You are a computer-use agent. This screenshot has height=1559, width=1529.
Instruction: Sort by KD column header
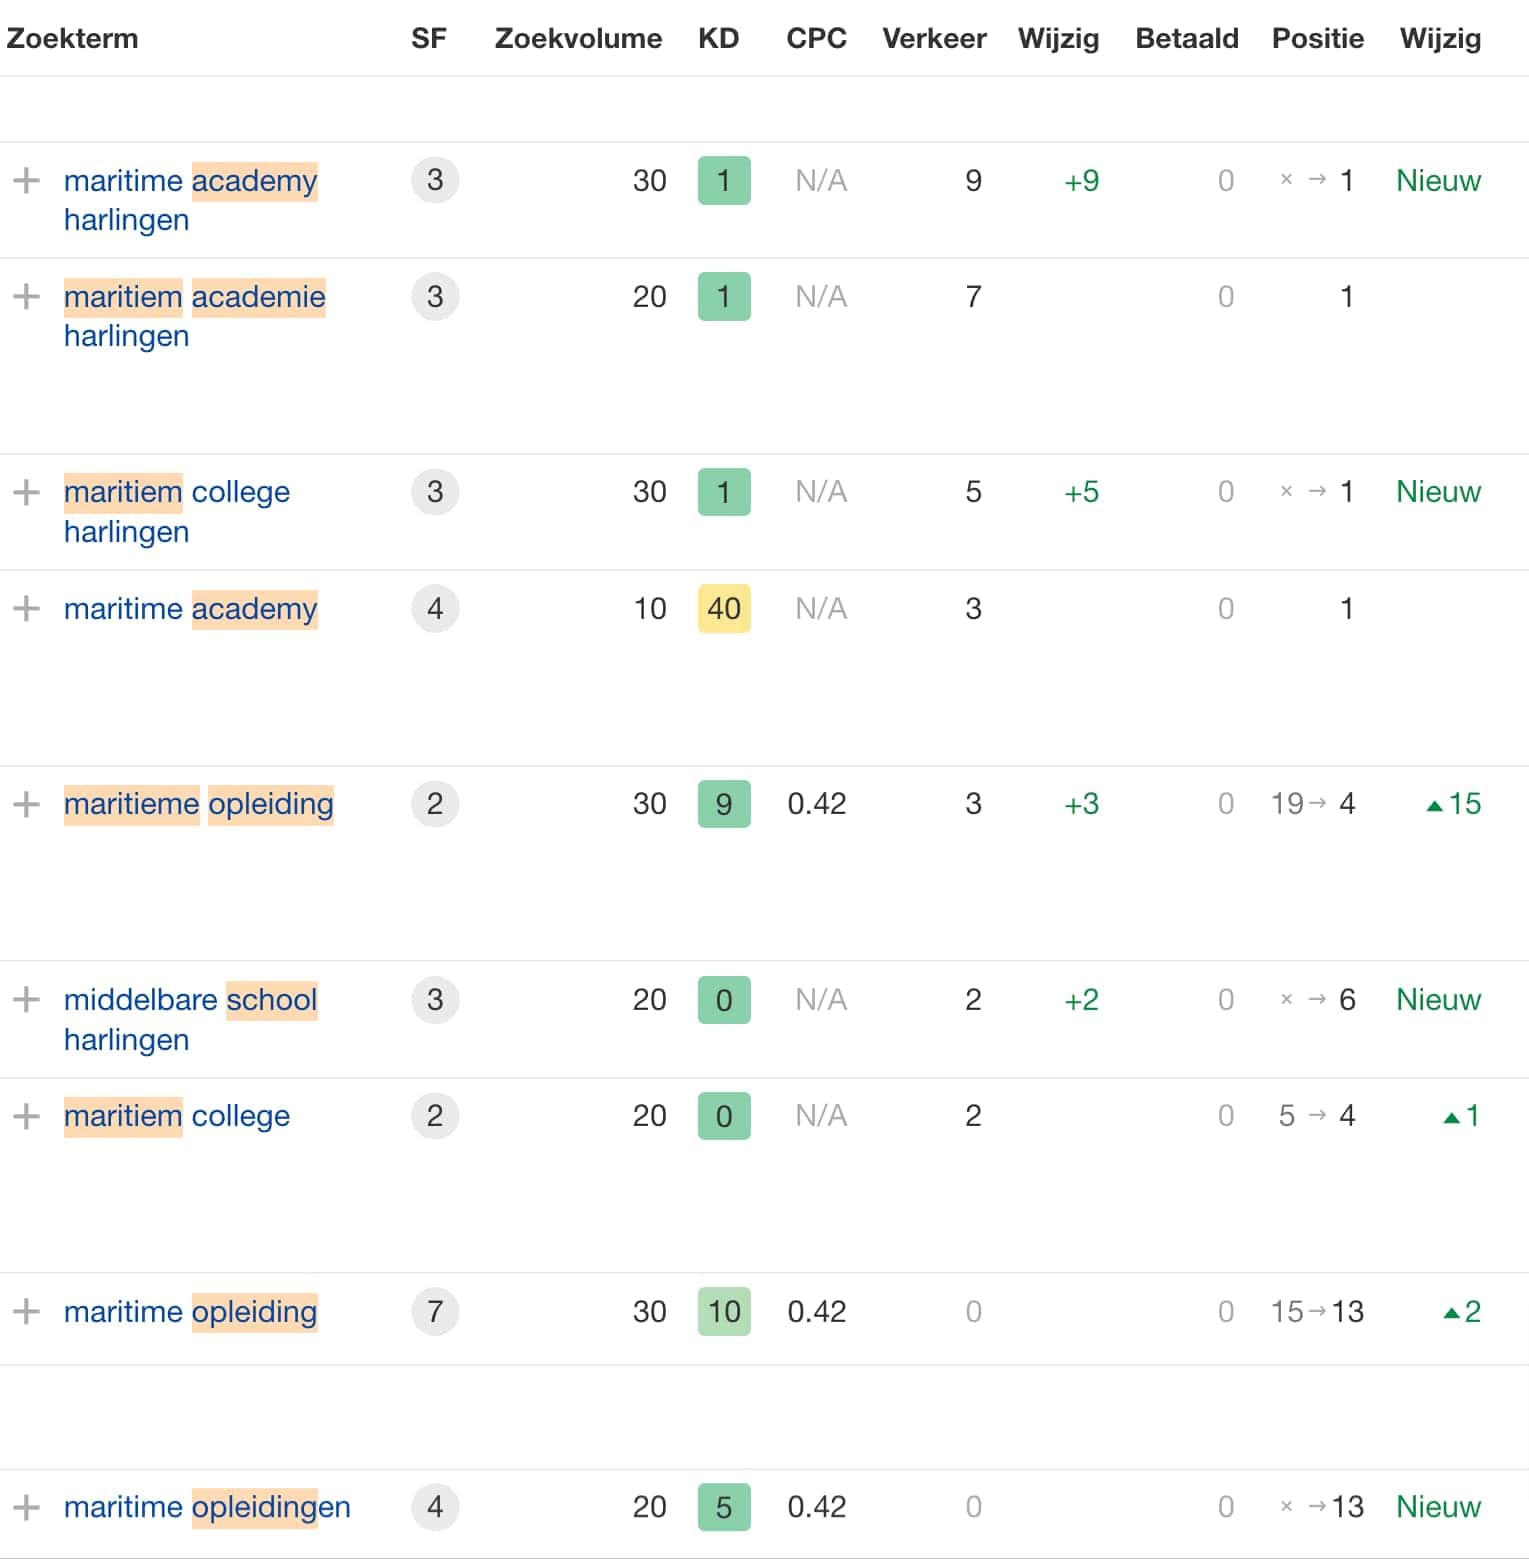tap(718, 39)
